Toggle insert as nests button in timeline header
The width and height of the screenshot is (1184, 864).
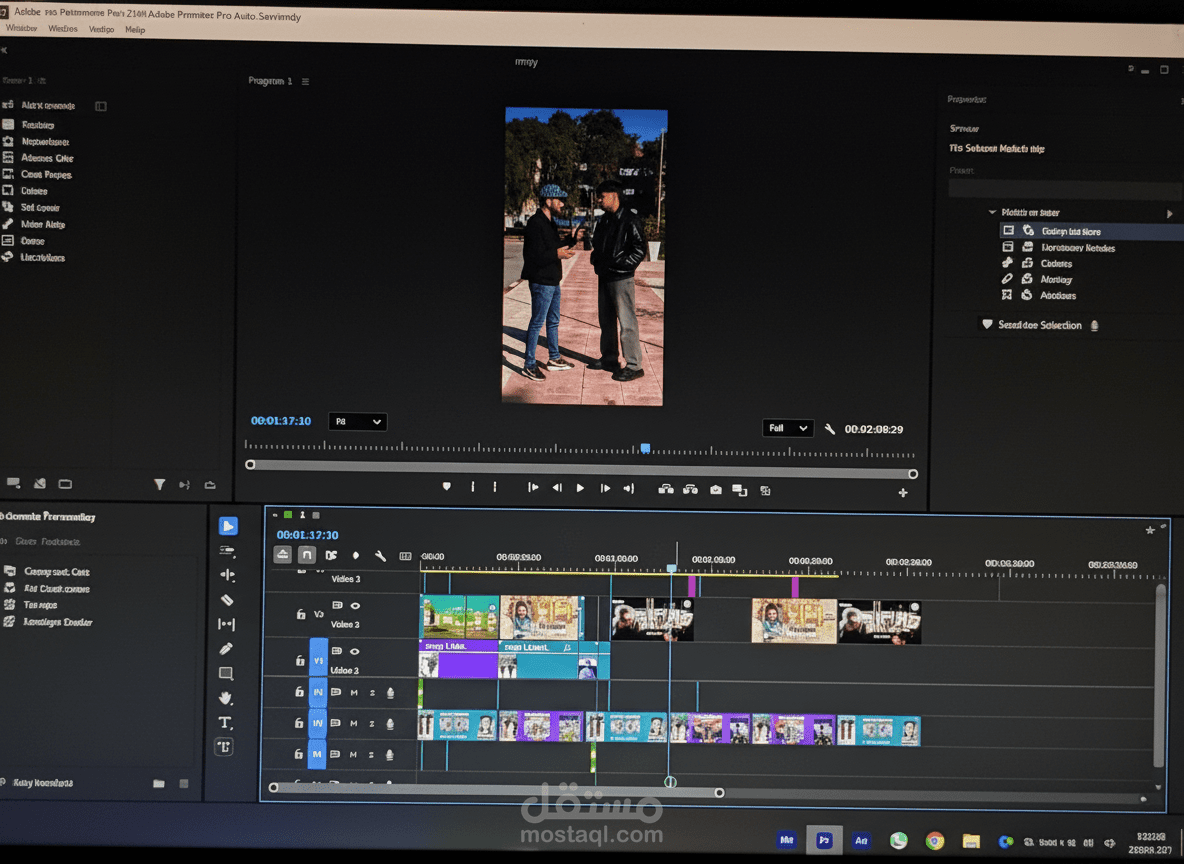(282, 554)
